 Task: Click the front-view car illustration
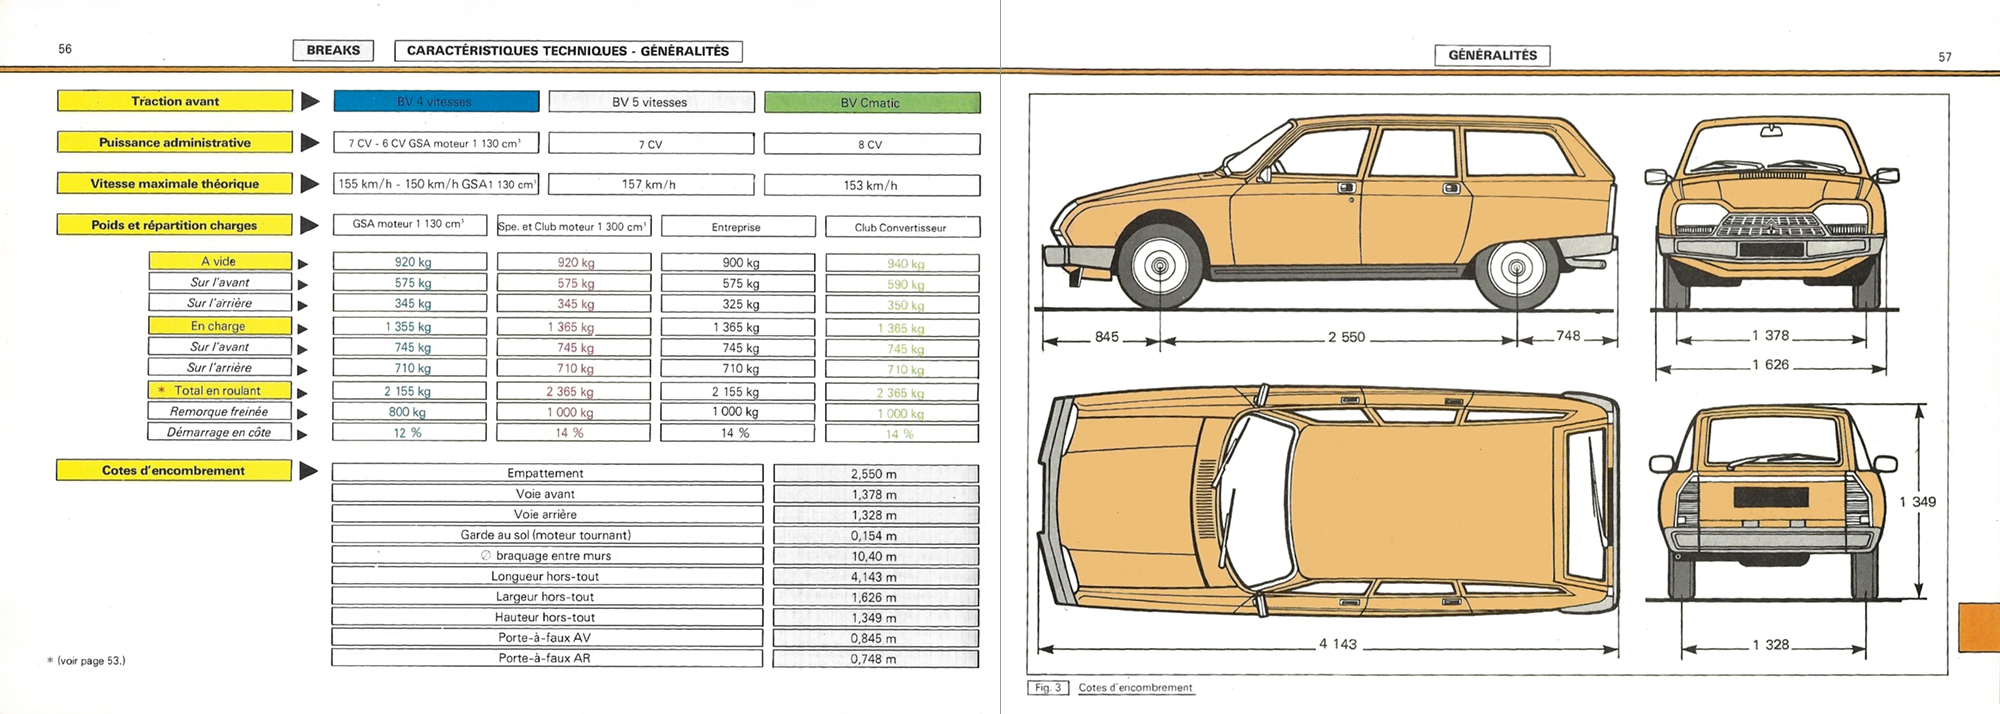[x=1771, y=210]
